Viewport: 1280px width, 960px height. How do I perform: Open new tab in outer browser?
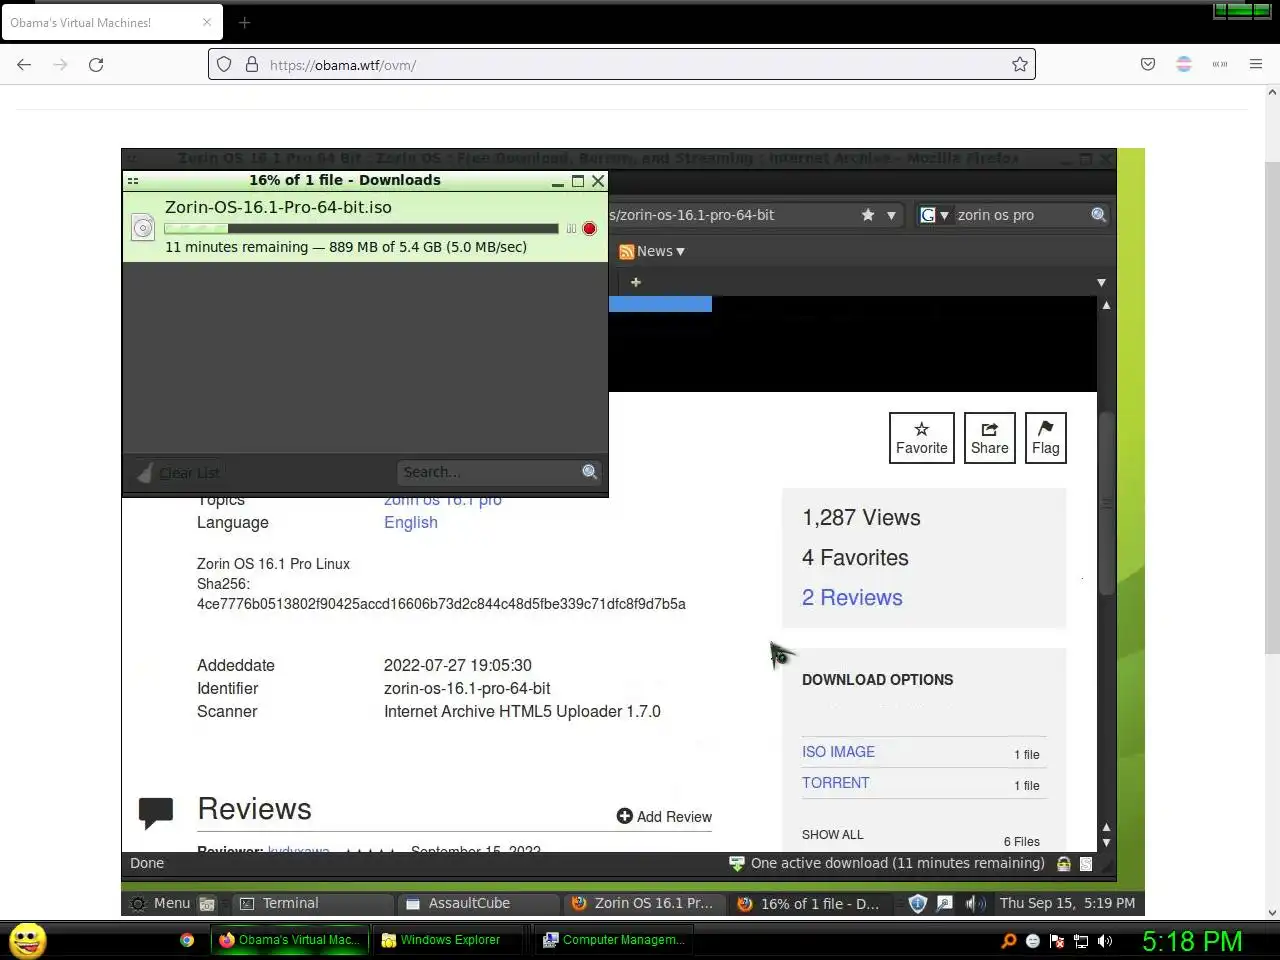[x=245, y=22]
